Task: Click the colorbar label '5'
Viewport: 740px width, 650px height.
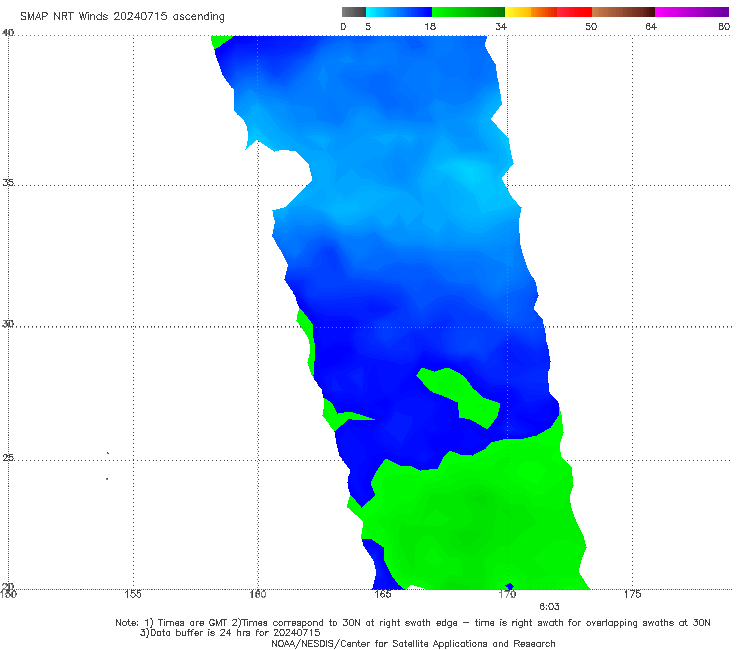Action: point(368,26)
